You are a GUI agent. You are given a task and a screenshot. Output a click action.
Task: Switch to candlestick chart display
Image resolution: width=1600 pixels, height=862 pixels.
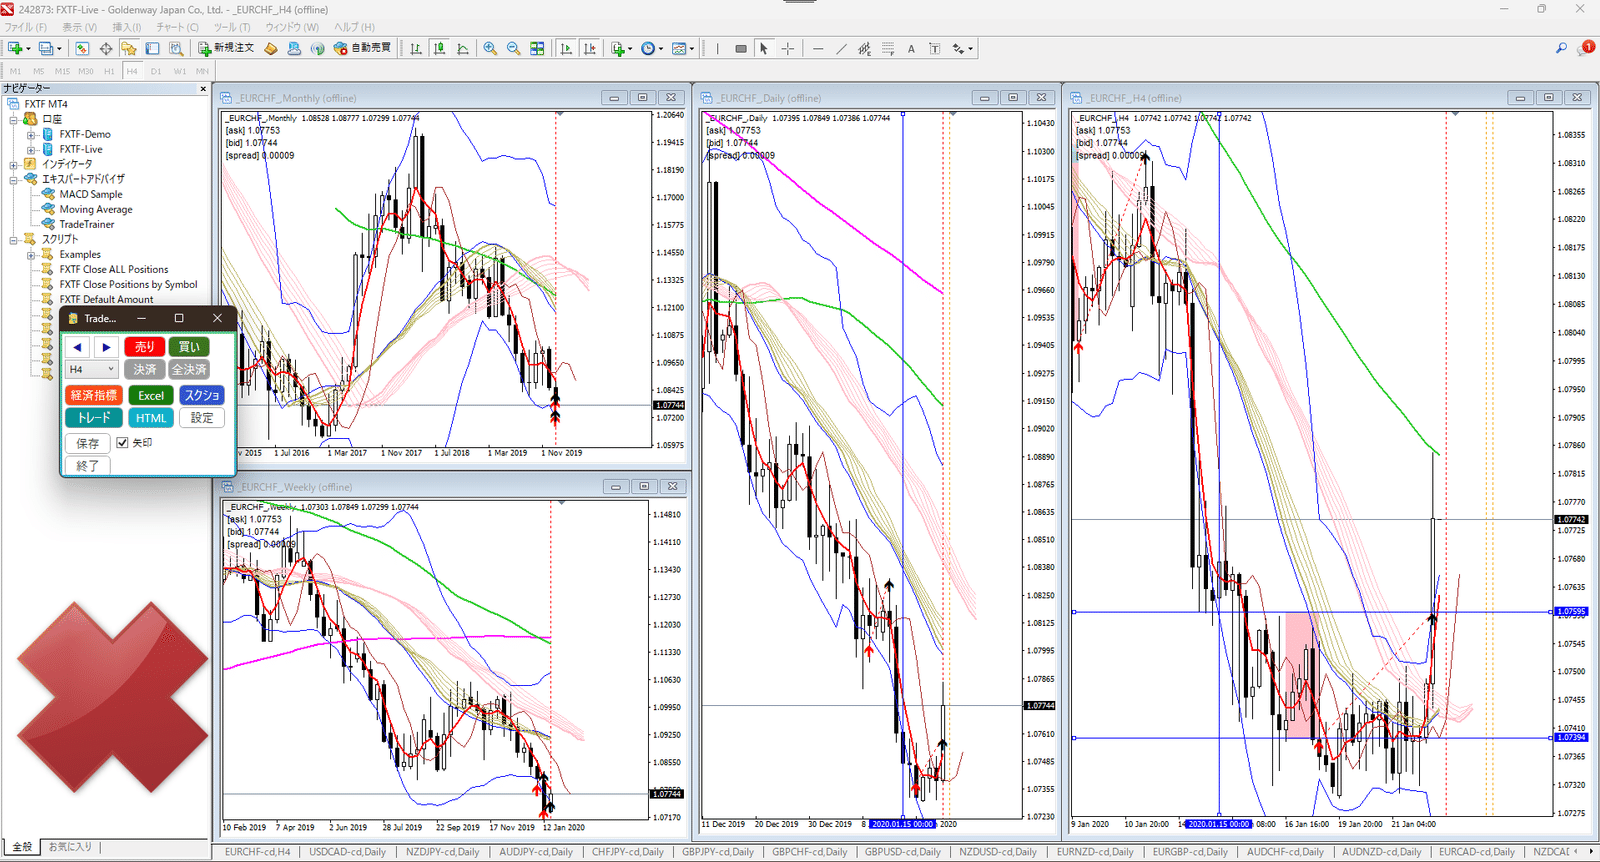(439, 48)
